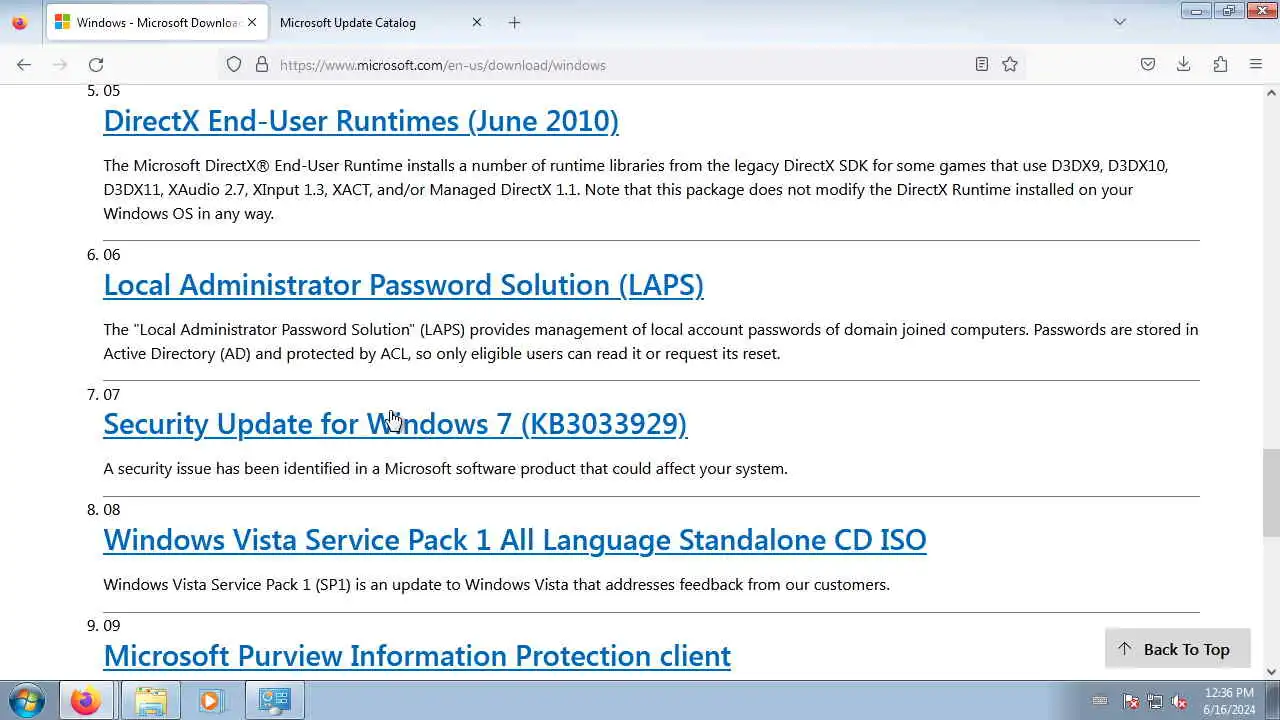Open Firefox Extensions menu

click(x=1220, y=64)
